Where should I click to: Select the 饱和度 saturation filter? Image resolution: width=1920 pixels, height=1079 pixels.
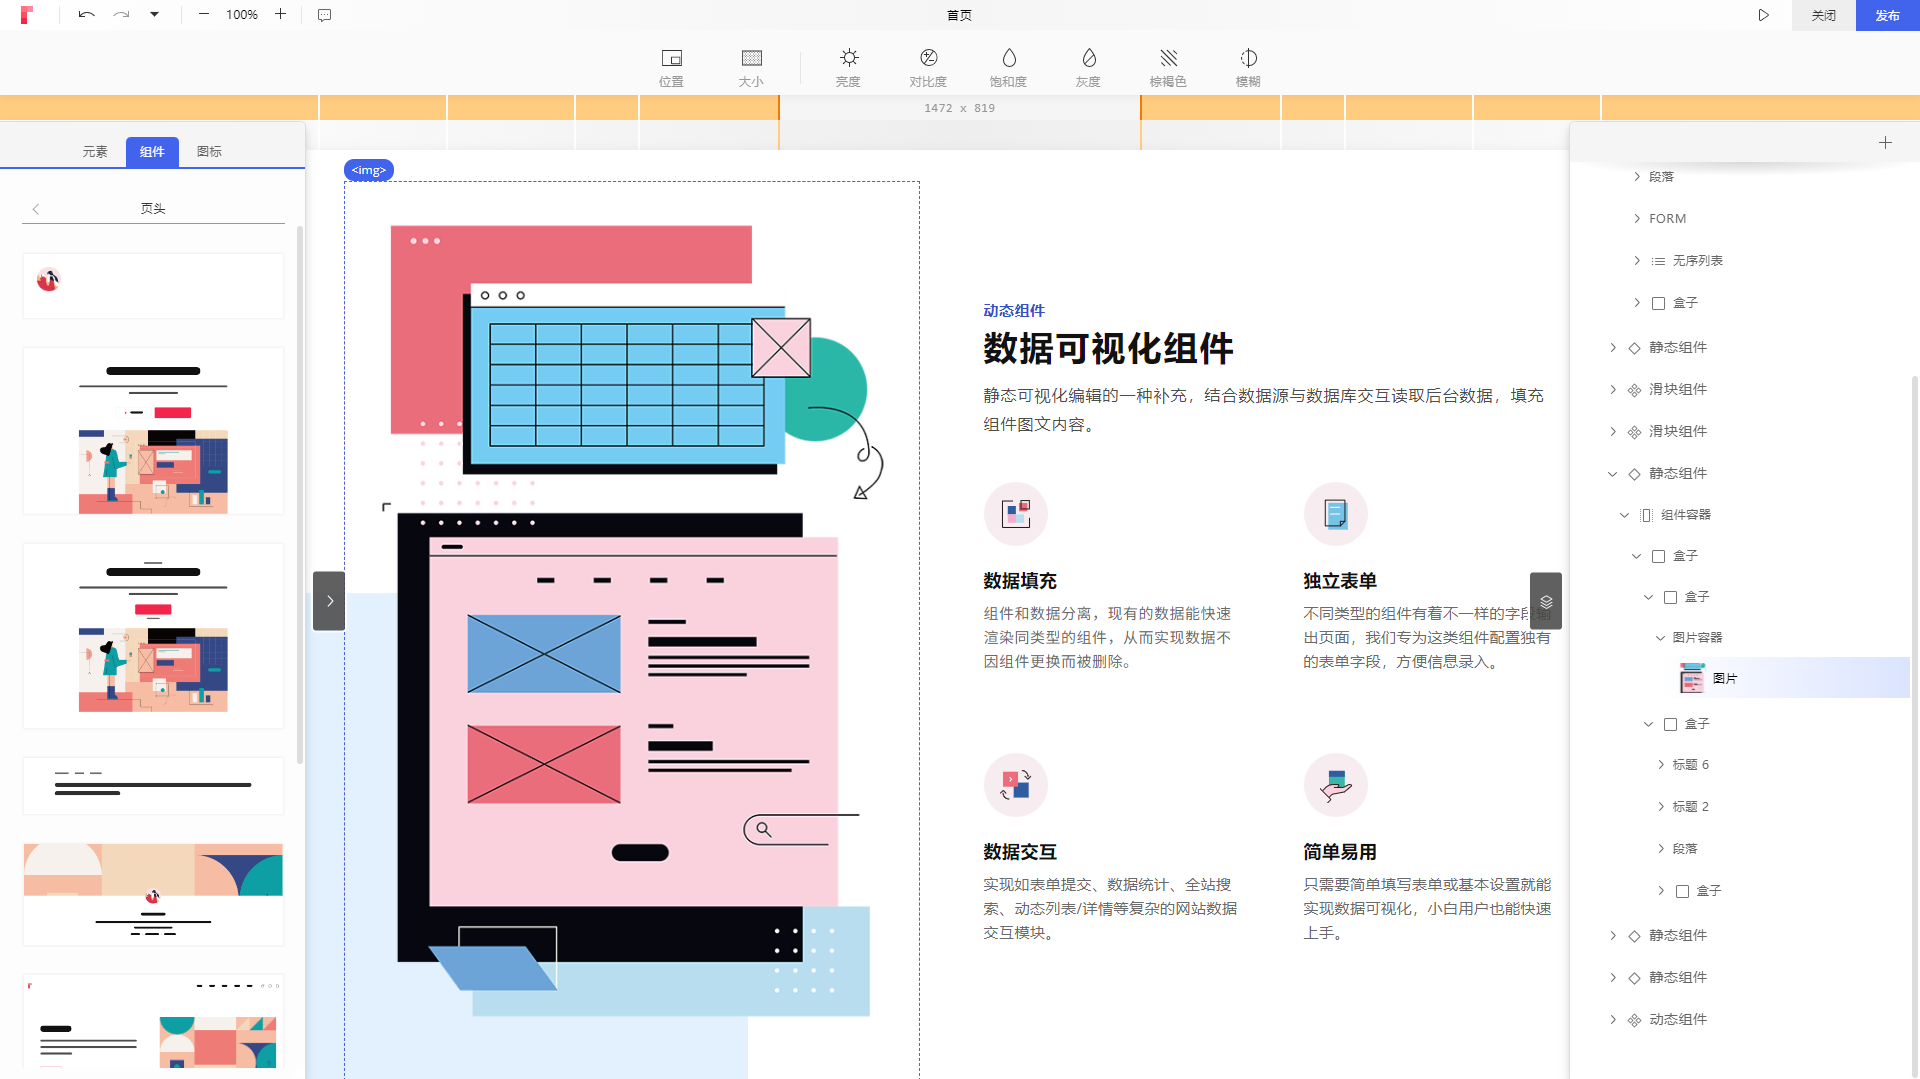(x=1008, y=68)
